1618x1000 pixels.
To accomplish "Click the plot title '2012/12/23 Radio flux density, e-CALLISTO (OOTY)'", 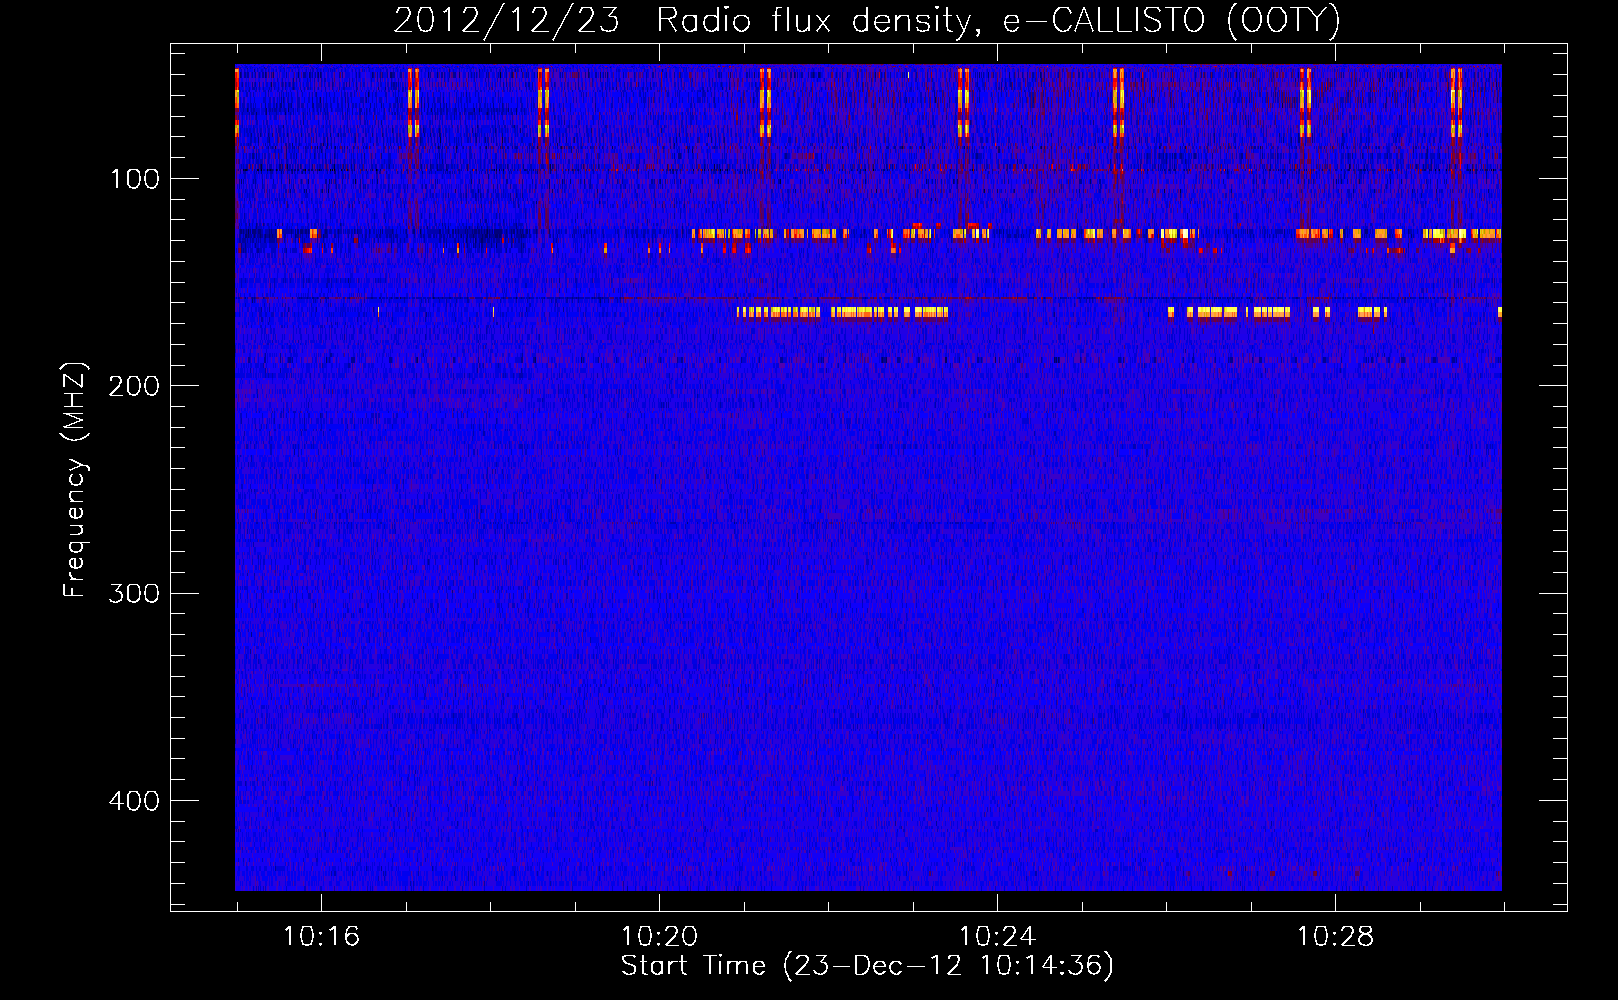I will pyautogui.click(x=867, y=21).
